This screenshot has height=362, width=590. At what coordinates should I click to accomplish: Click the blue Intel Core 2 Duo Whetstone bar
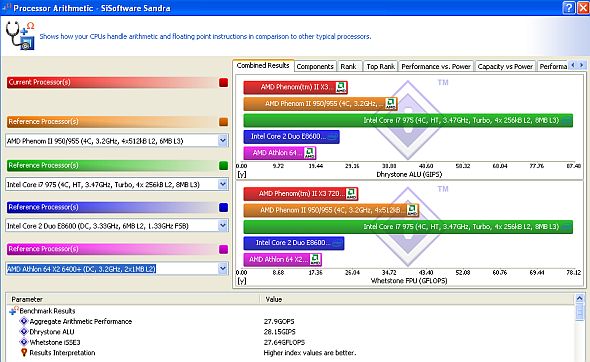coord(294,243)
